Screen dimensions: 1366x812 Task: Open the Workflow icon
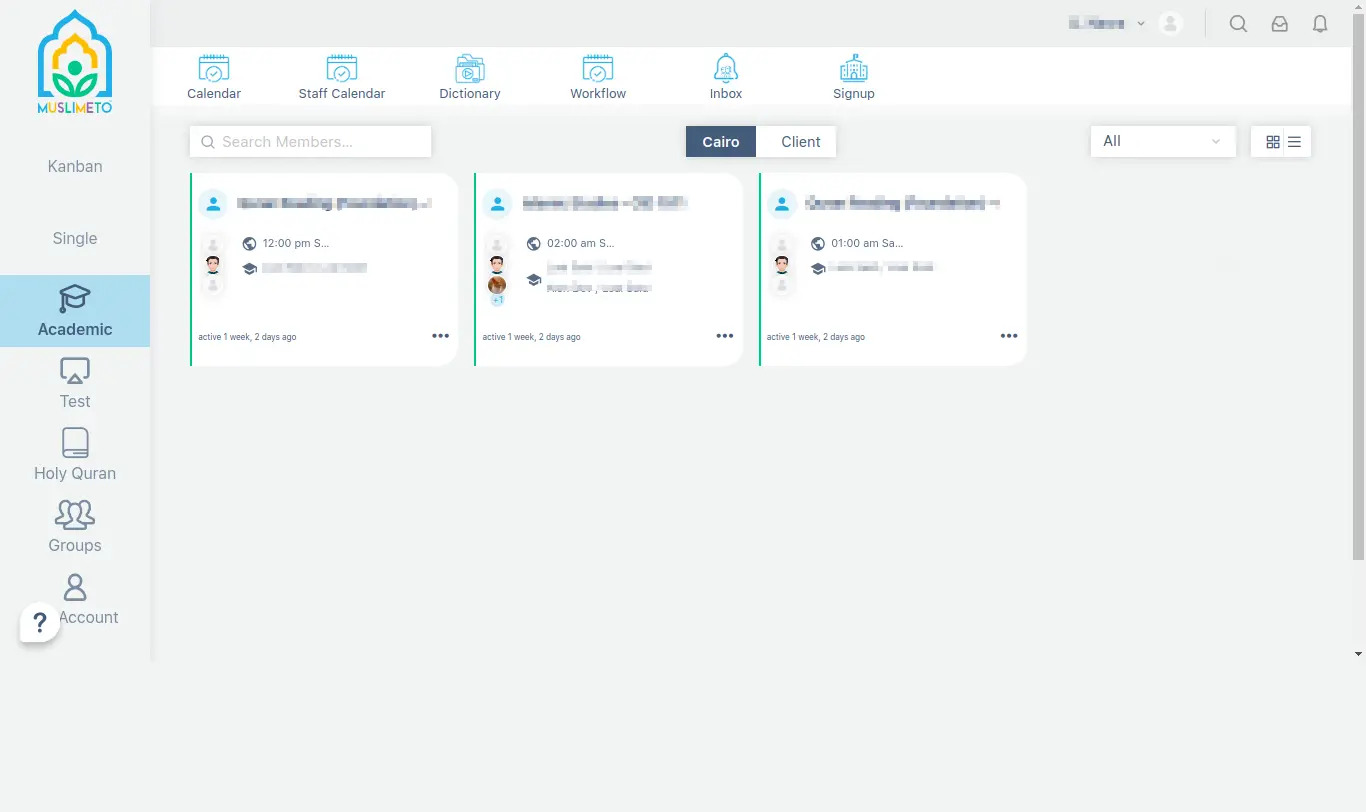click(x=598, y=69)
